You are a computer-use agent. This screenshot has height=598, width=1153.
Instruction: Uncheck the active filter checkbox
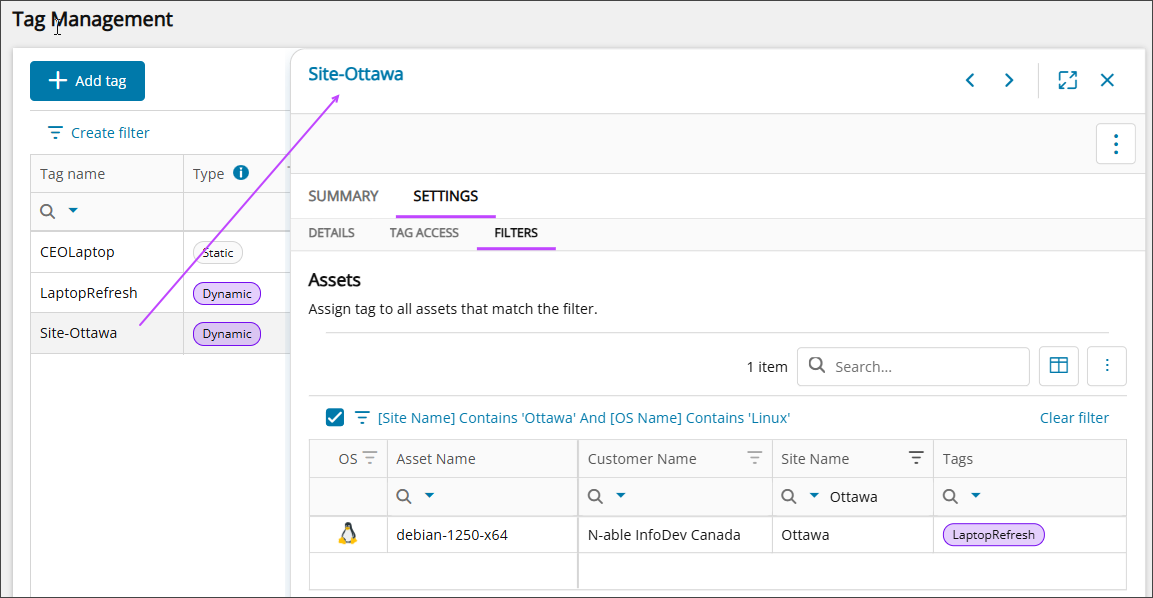pos(335,417)
